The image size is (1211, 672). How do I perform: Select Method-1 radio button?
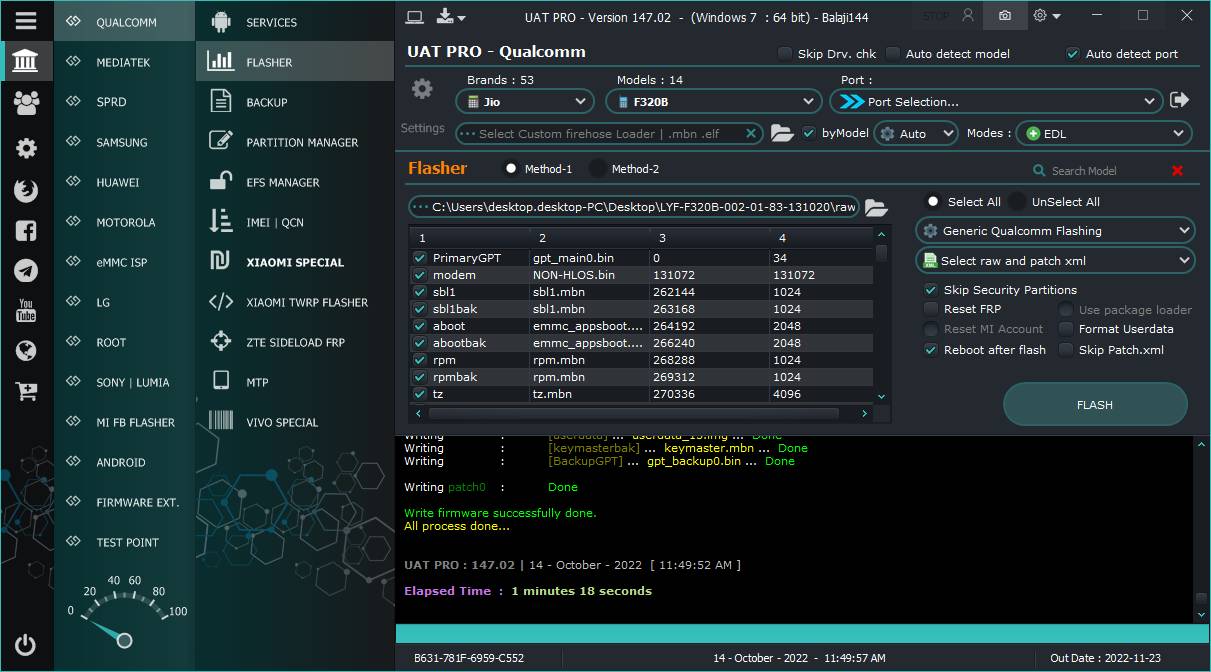tap(511, 169)
